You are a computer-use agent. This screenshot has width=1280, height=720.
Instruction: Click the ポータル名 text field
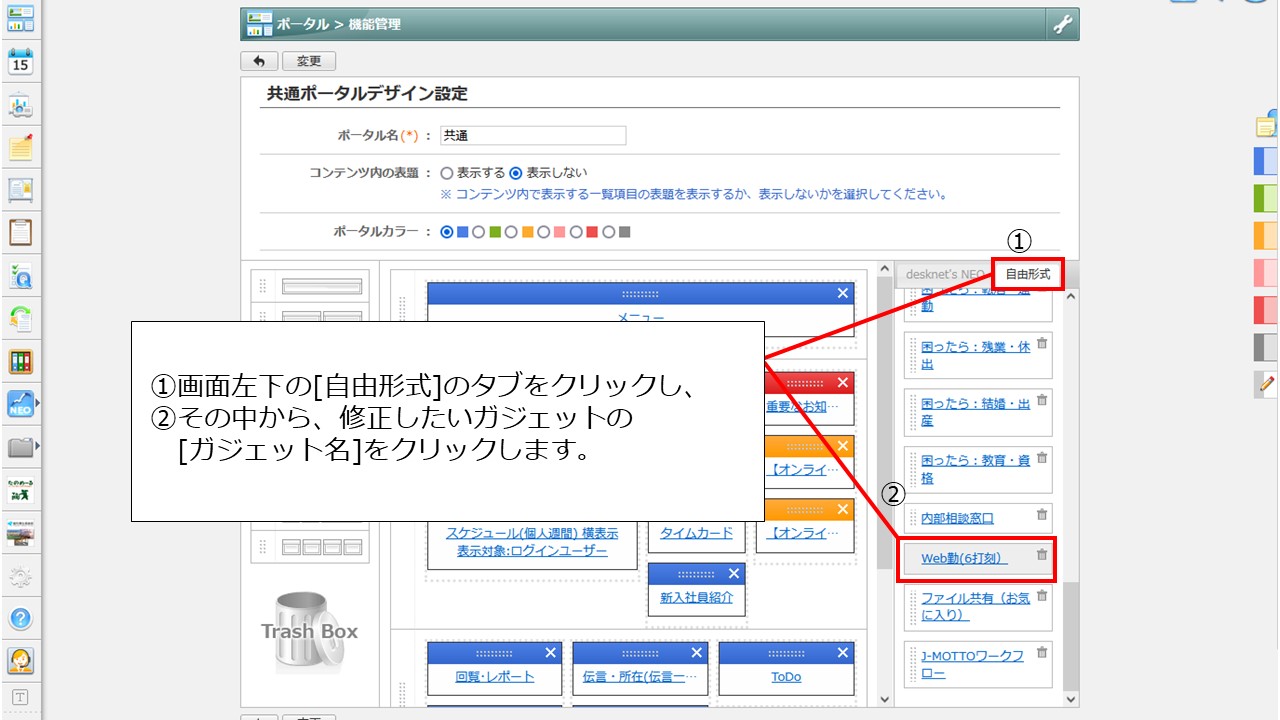click(x=533, y=136)
